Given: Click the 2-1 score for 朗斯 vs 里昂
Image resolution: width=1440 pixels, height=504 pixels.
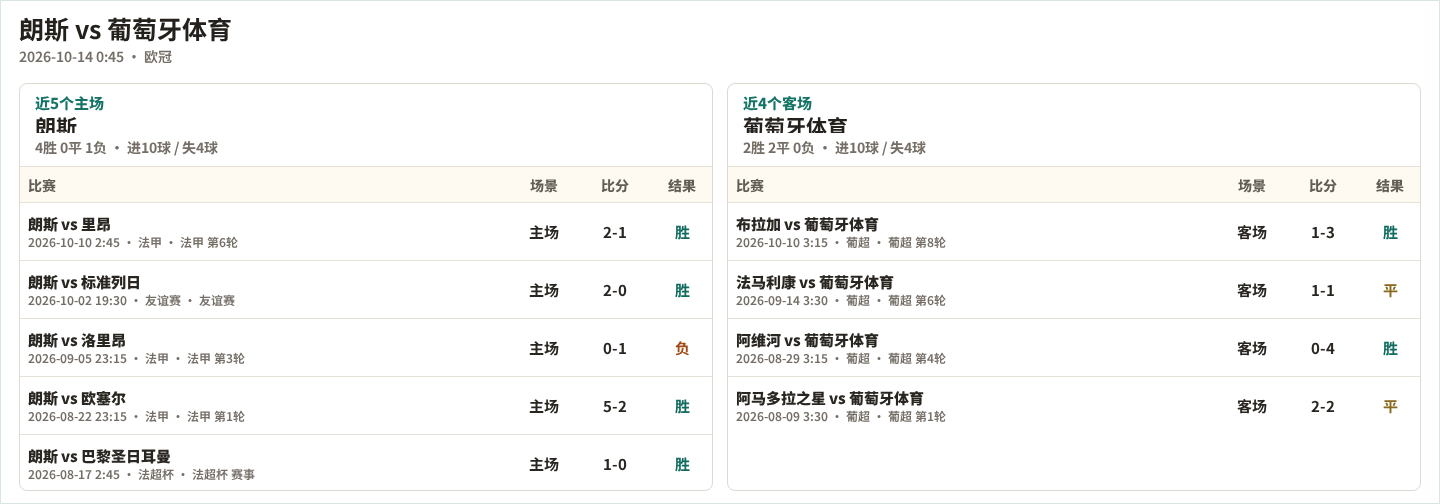Looking at the screenshot, I should point(615,232).
